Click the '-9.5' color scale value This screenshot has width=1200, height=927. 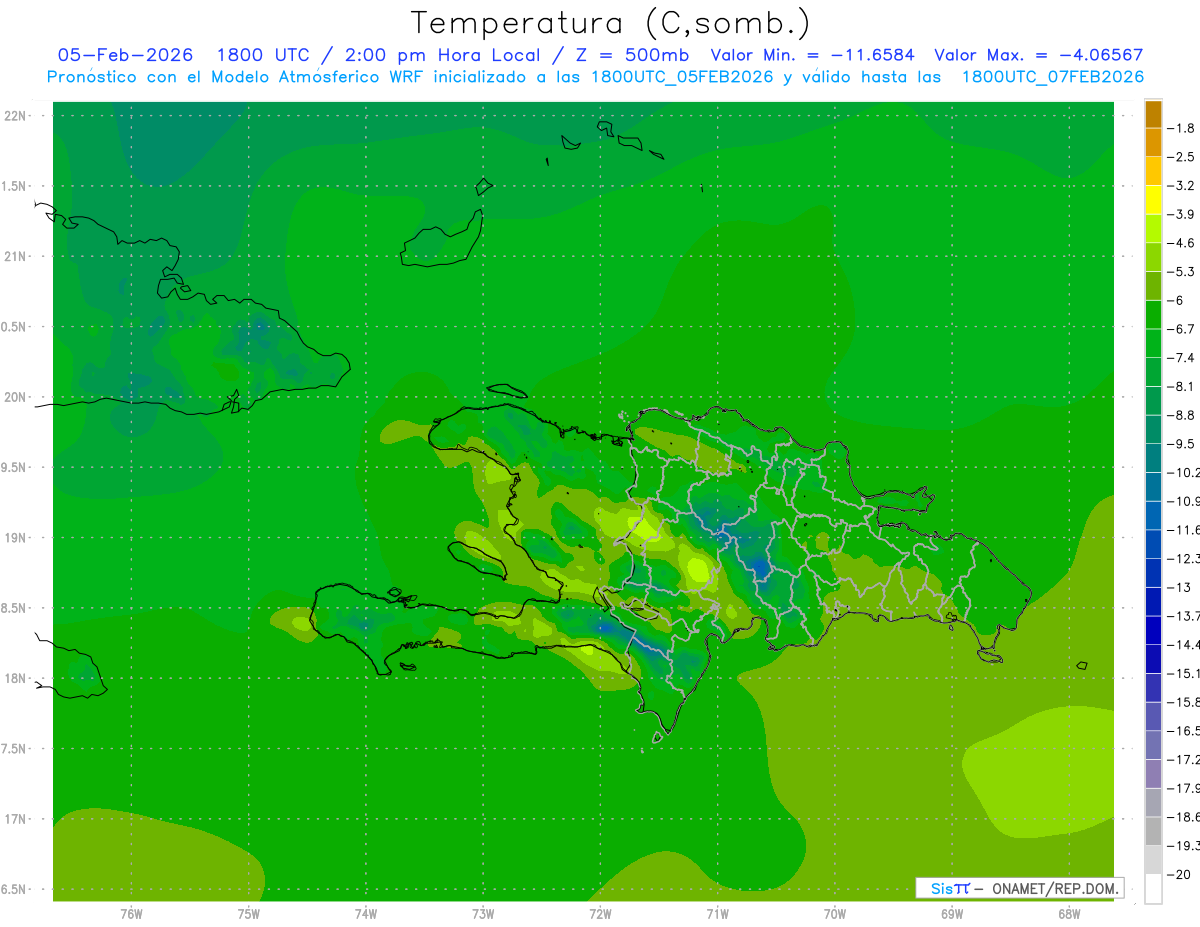[1181, 443]
